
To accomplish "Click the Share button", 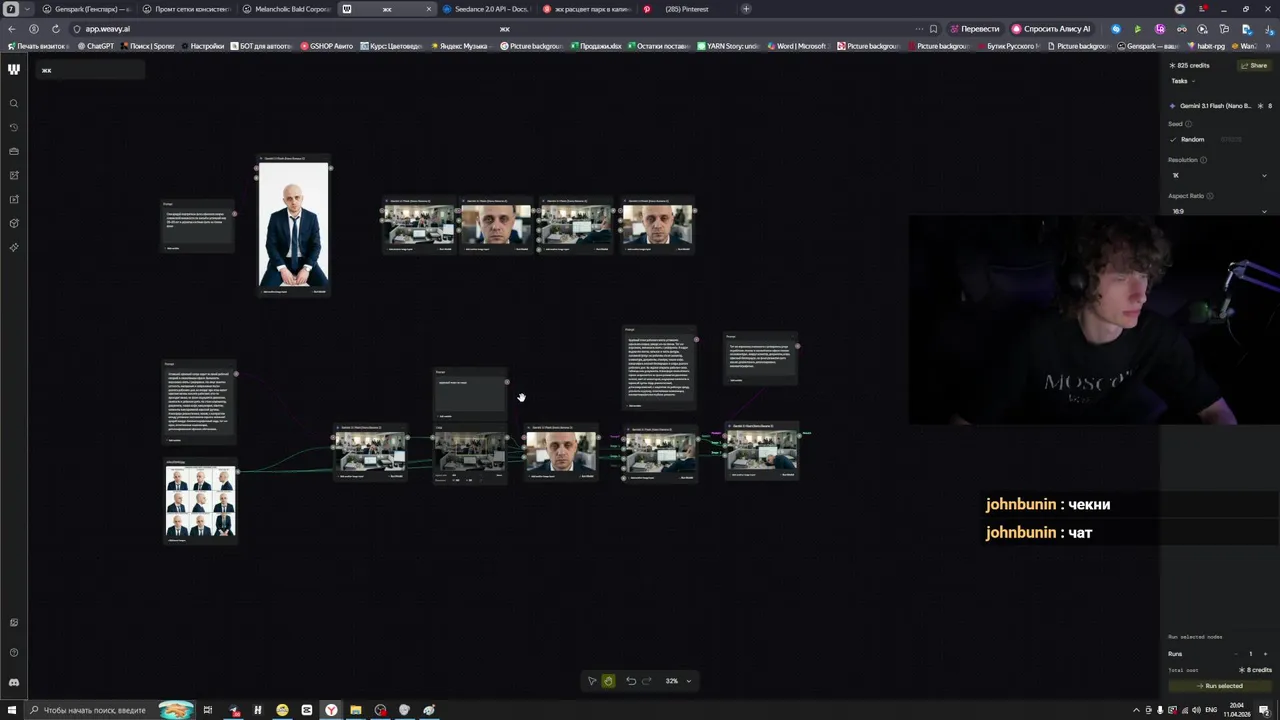I will click(1254, 65).
